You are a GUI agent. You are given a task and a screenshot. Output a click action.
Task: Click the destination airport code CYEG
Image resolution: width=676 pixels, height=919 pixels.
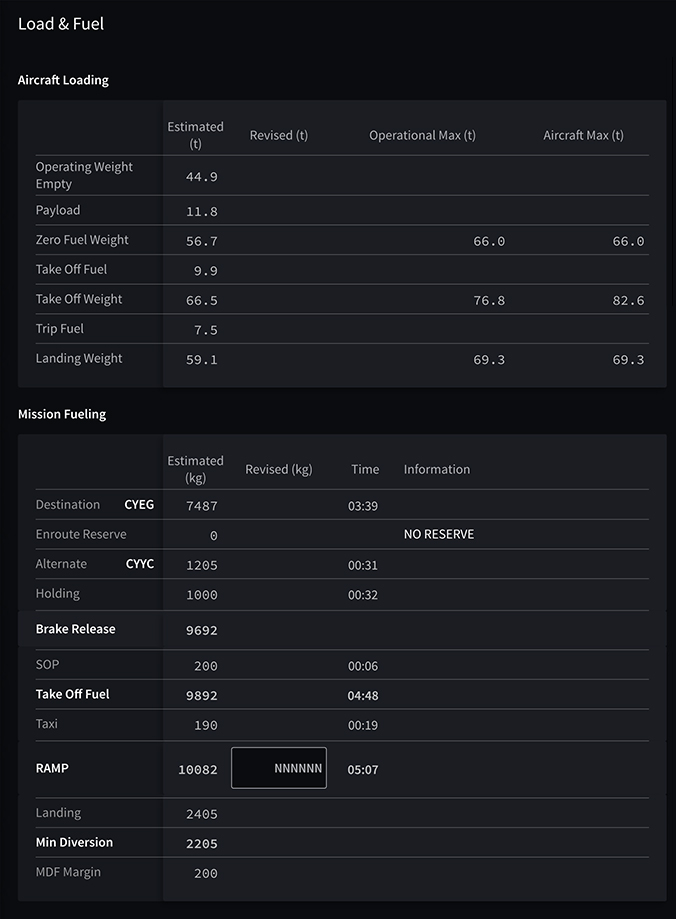coord(139,505)
